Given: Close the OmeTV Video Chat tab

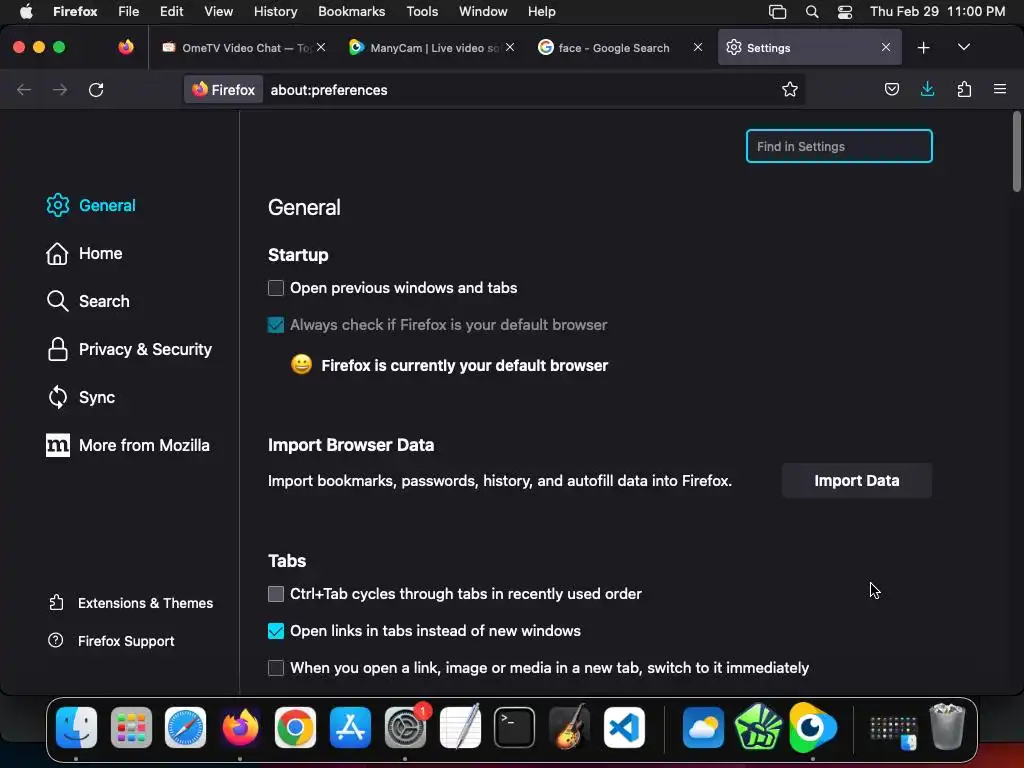Looking at the screenshot, I should pyautogui.click(x=321, y=47).
